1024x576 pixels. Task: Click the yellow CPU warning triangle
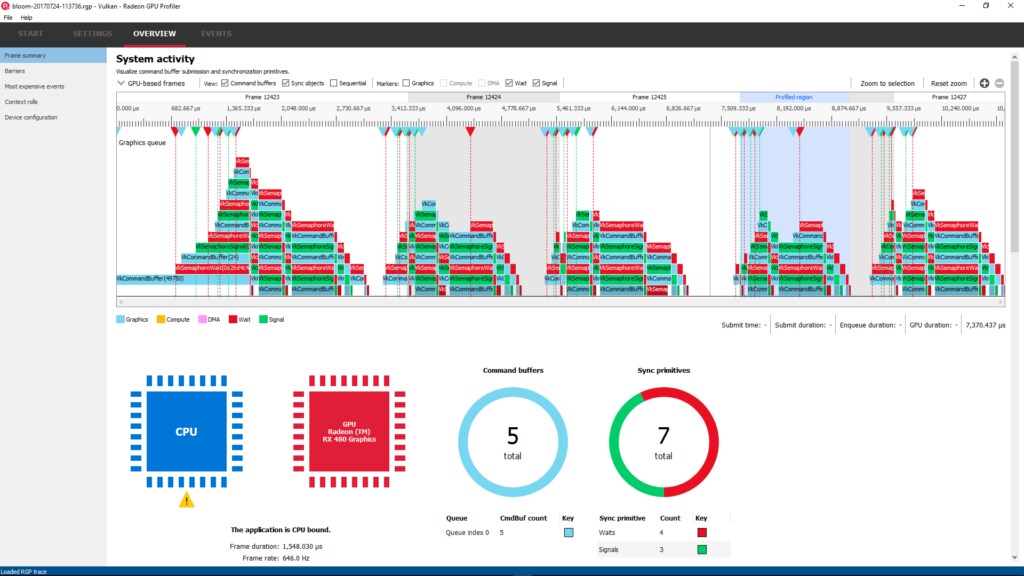click(187, 500)
